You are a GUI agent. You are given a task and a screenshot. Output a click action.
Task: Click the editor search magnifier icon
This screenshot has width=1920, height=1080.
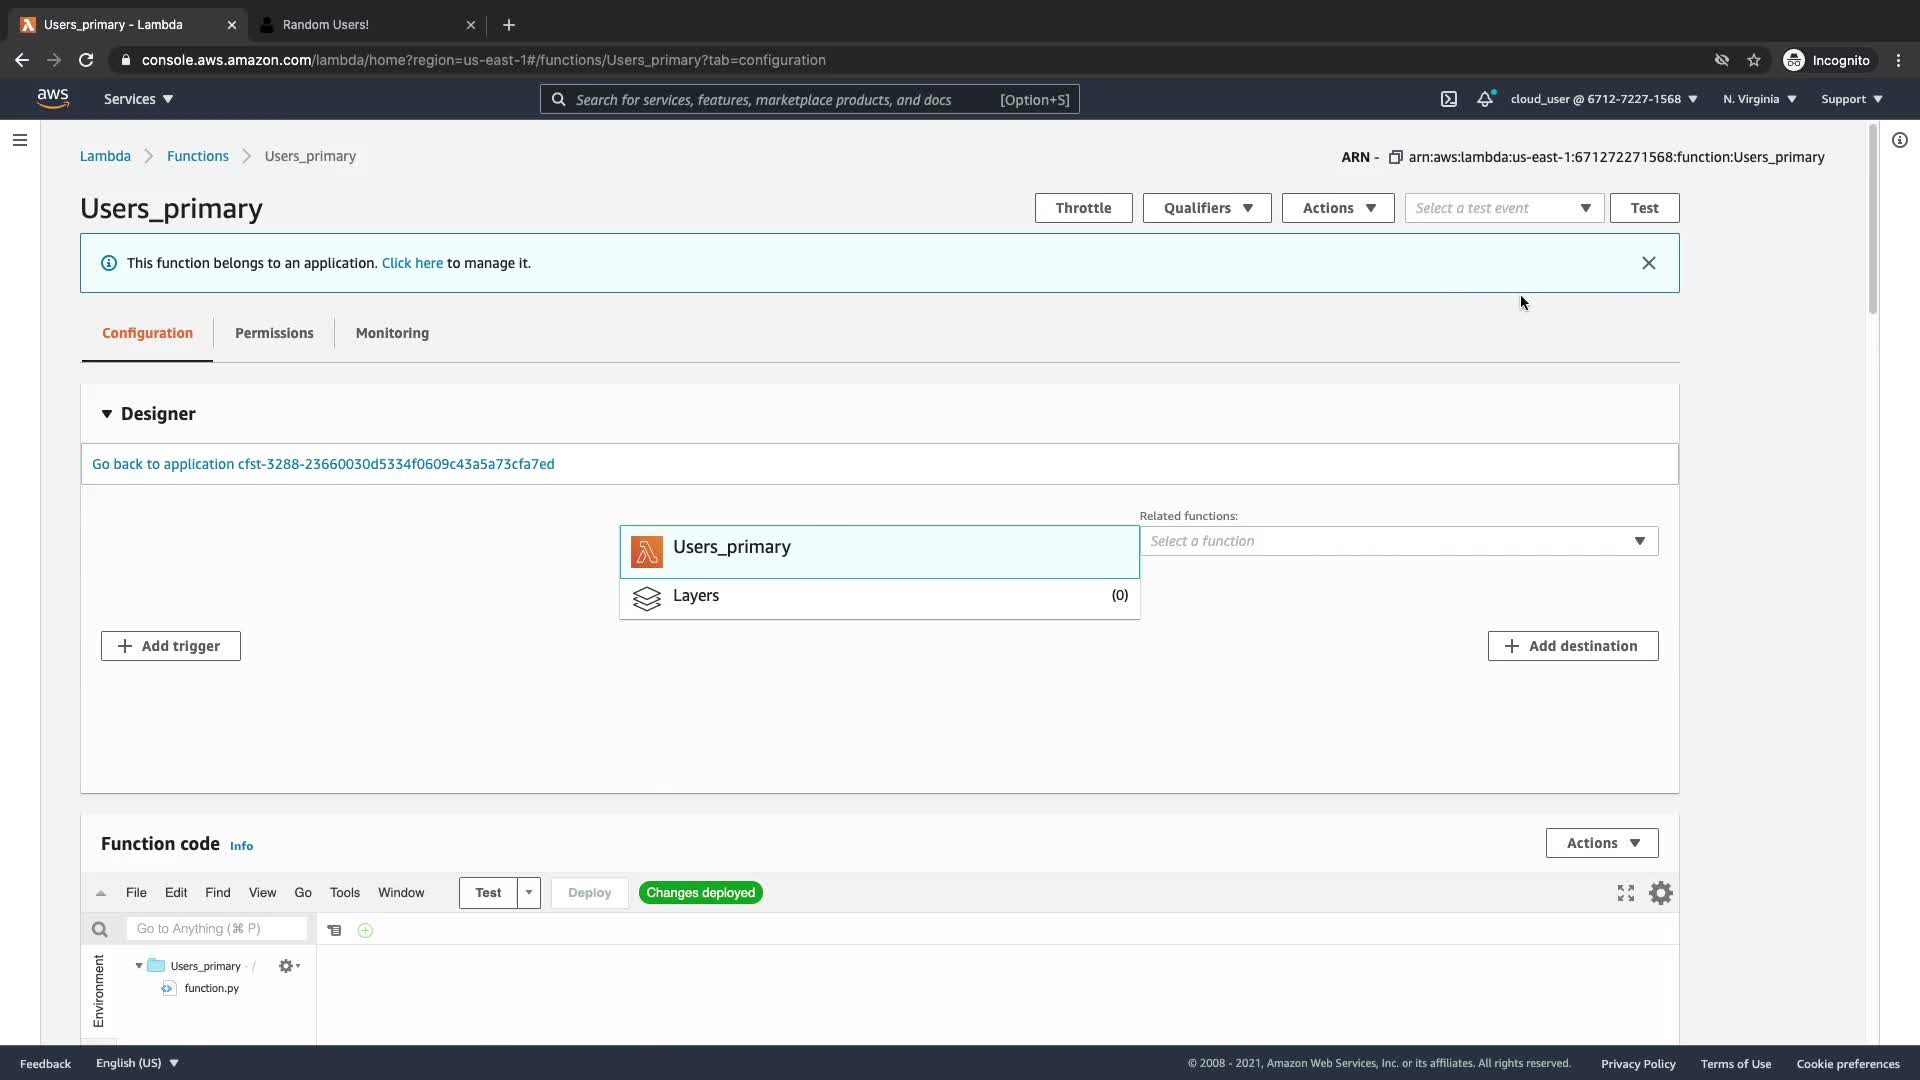(99, 929)
